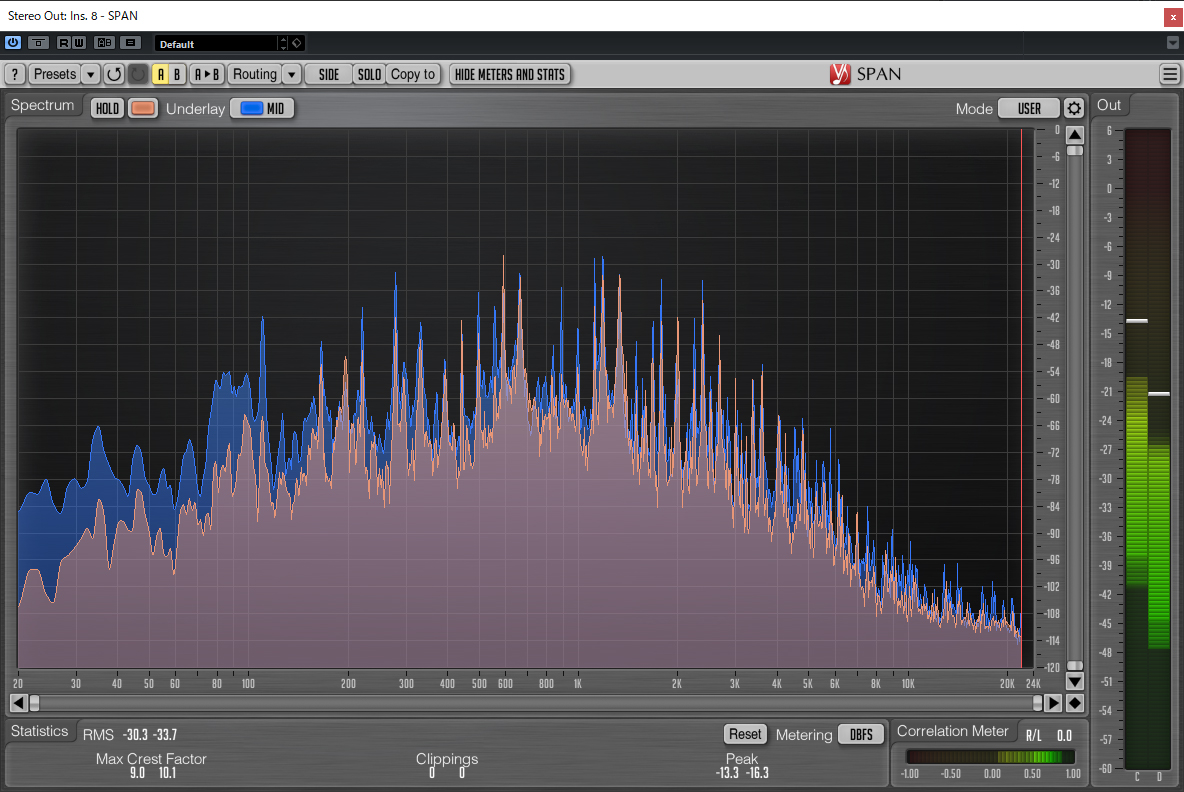This screenshot has height=792, width=1184.
Task: Click the RMS value -33.7
Action: [x=165, y=735]
